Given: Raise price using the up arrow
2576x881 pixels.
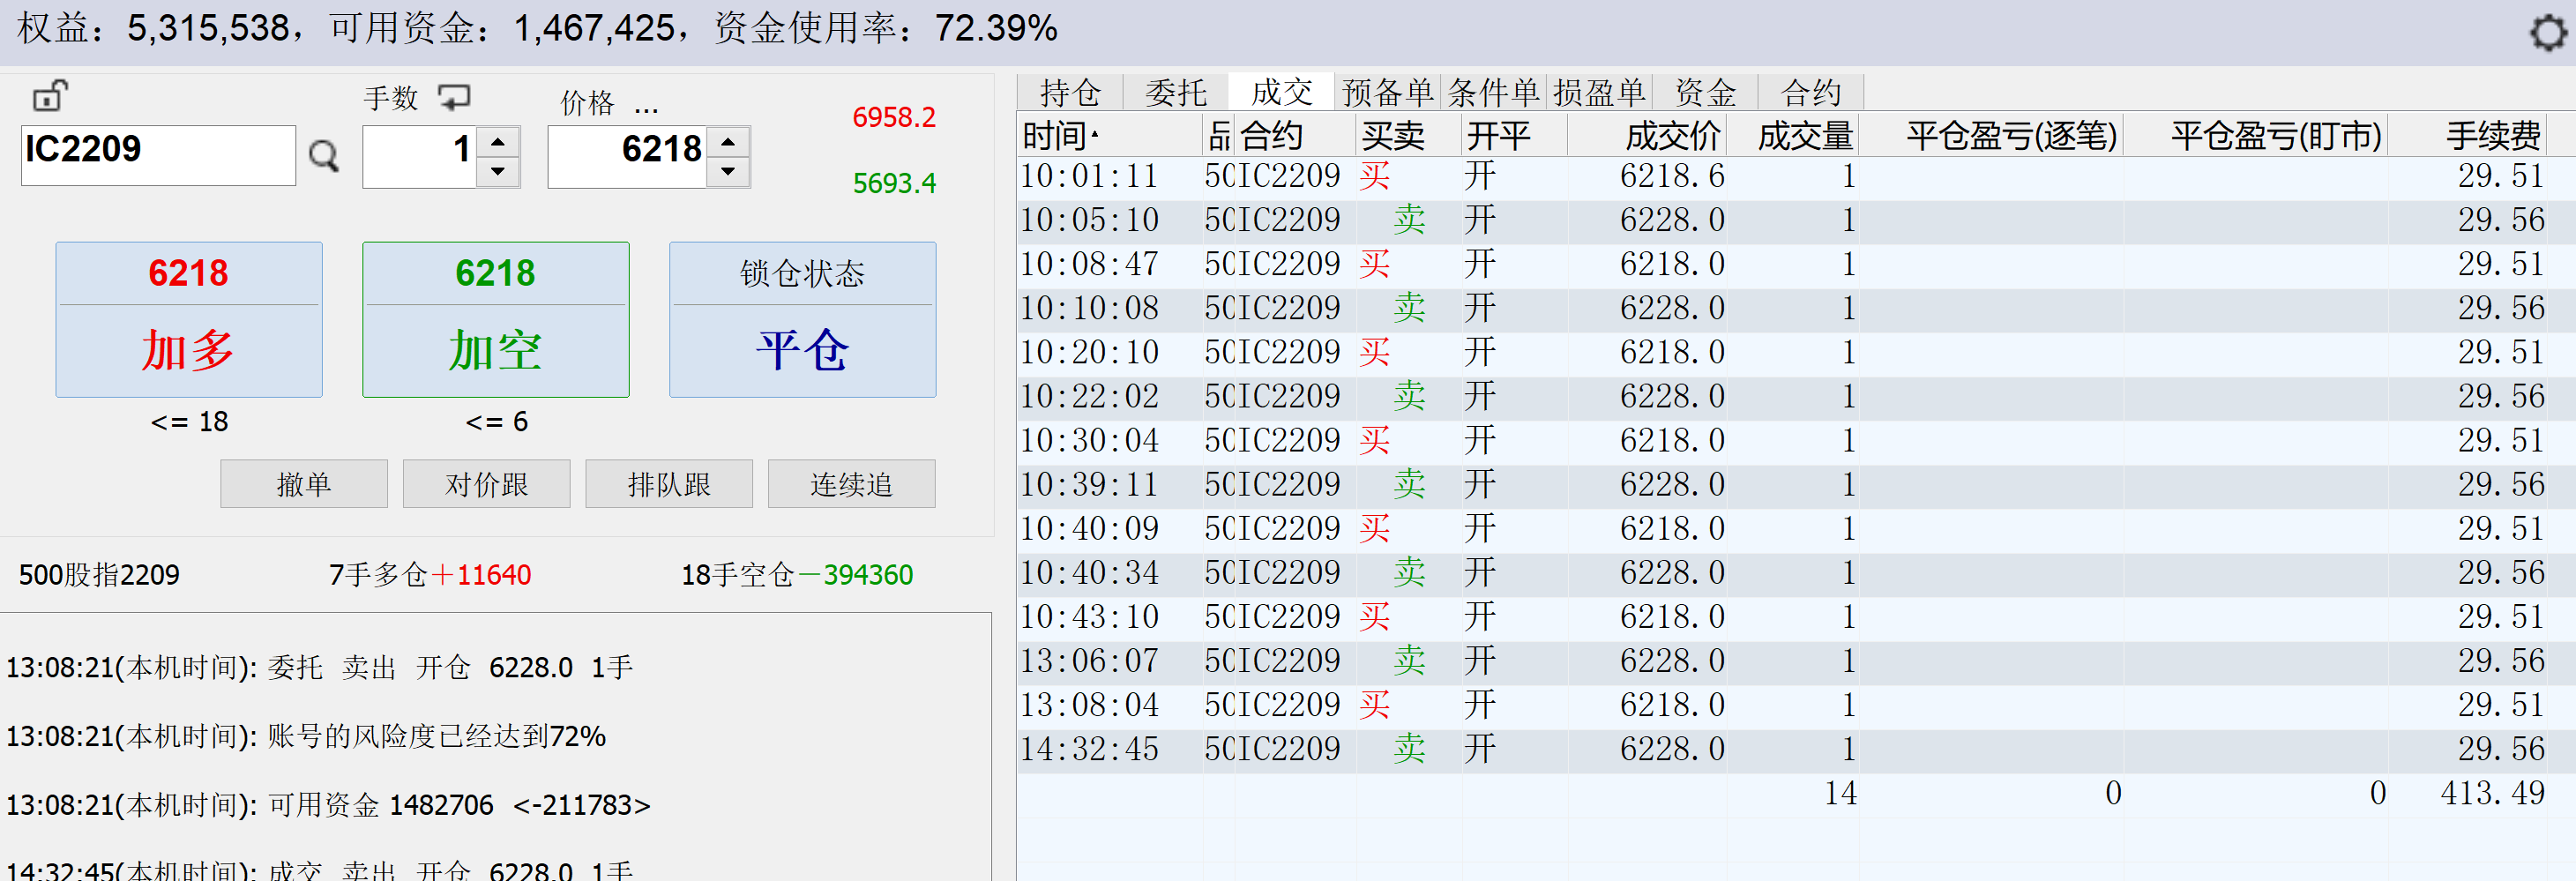Looking at the screenshot, I should coord(728,141).
